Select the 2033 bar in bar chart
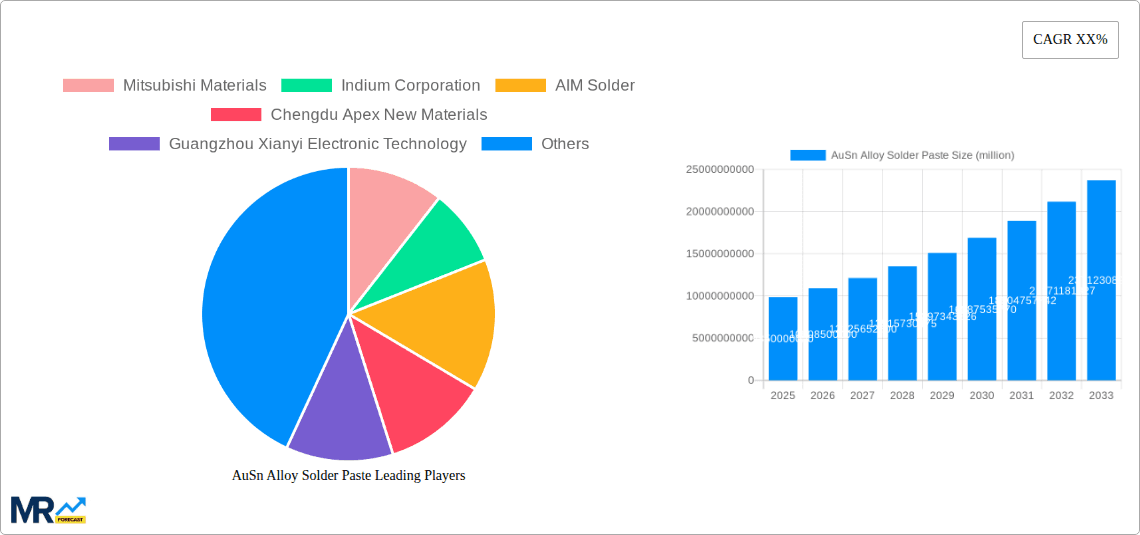Image resolution: width=1140 pixels, height=535 pixels. pyautogui.click(x=1101, y=281)
